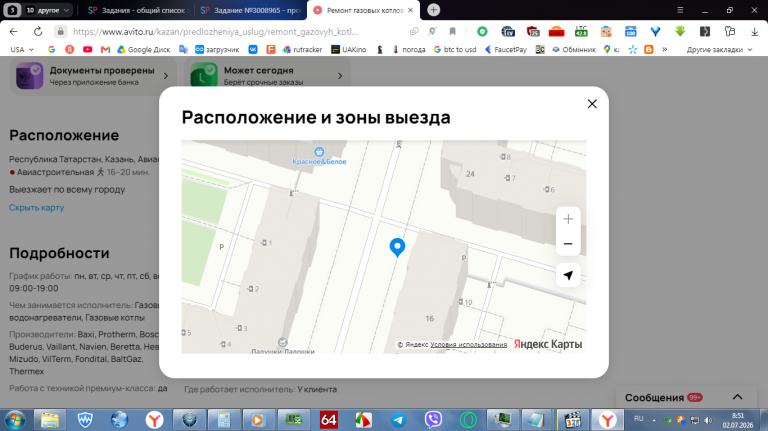Image resolution: width=768 pixels, height=431 pixels.
Task: Open the rutracker bookmark
Action: (x=303, y=49)
